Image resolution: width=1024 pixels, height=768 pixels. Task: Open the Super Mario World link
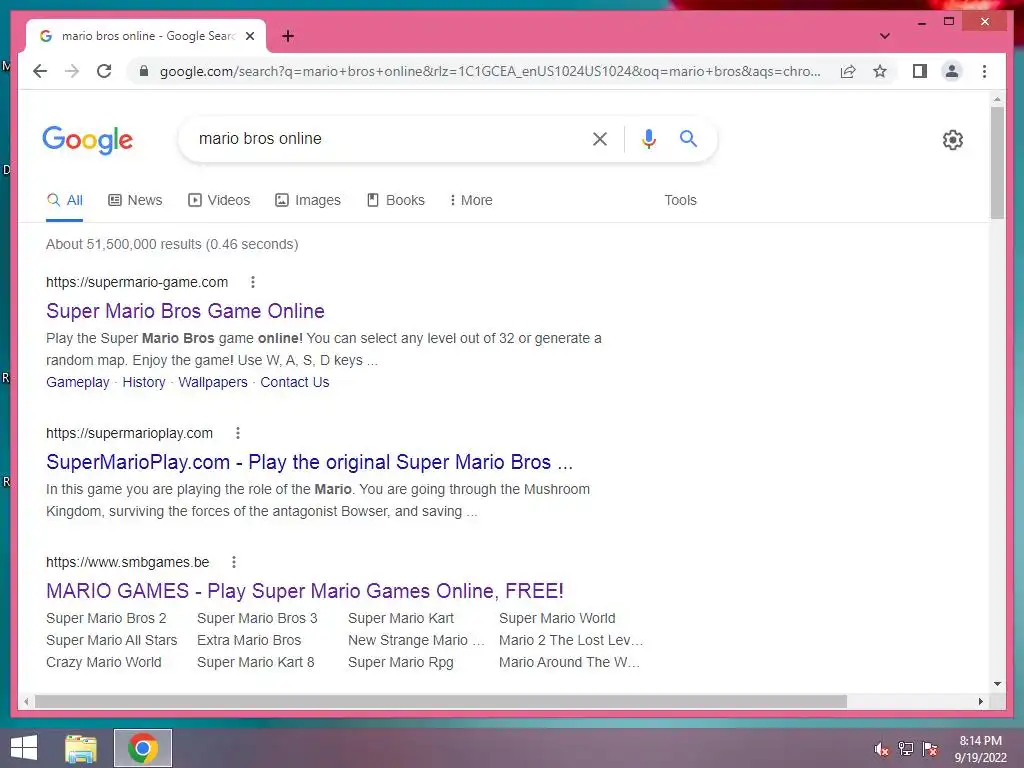[557, 618]
